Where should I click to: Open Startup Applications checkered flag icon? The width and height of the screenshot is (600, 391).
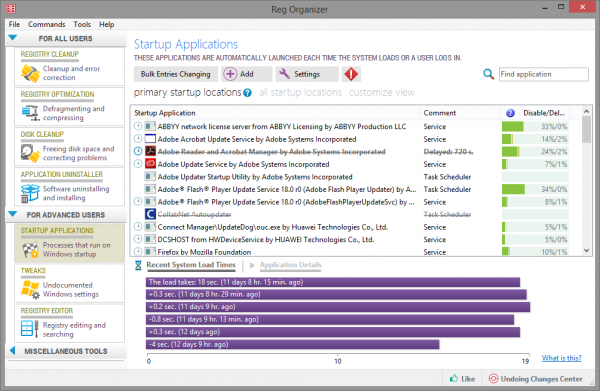30,249
